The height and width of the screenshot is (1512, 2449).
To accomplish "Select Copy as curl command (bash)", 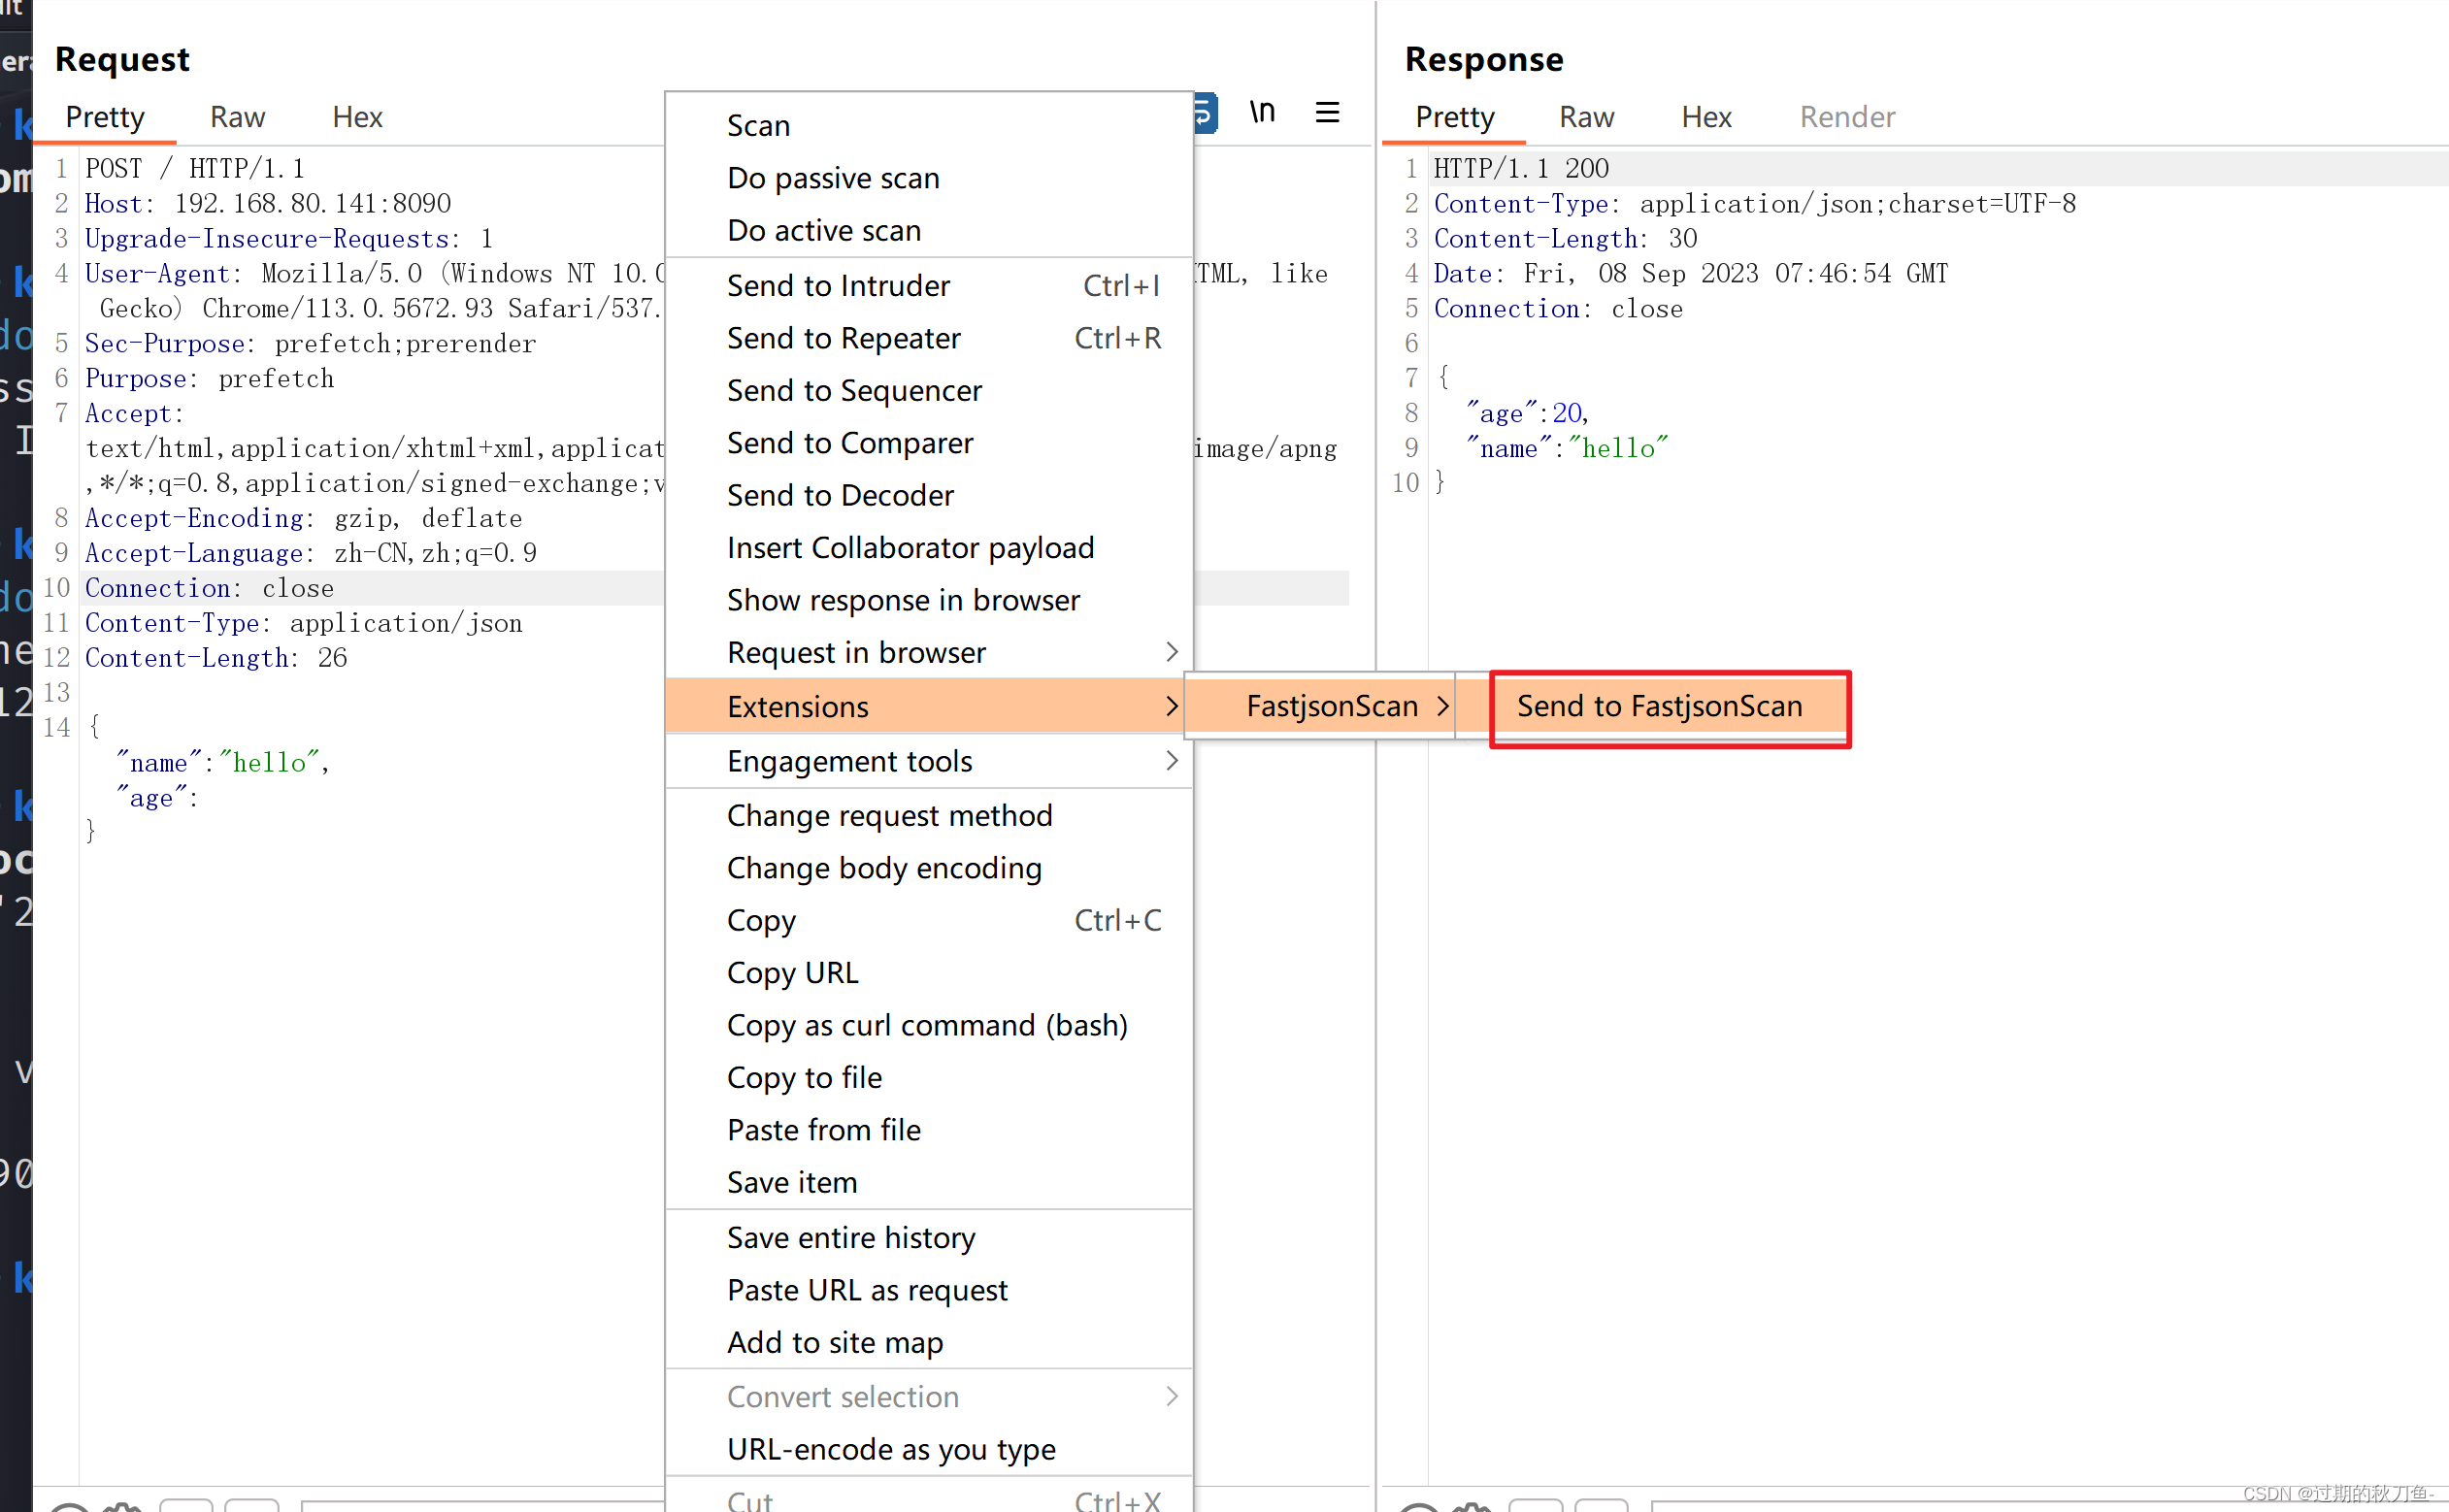I will [x=929, y=1026].
